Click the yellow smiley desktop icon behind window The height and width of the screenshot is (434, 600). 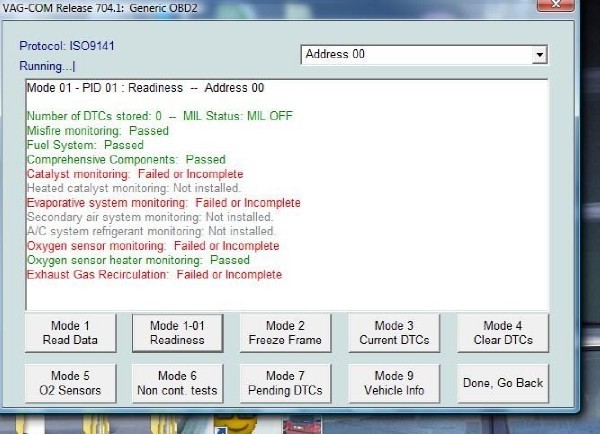236,424
